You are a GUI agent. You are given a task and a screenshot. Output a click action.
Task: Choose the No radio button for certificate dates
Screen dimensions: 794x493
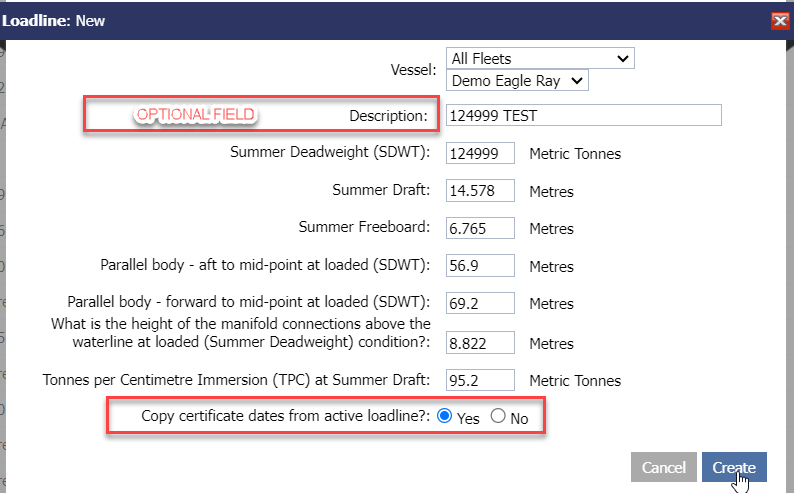pos(498,417)
